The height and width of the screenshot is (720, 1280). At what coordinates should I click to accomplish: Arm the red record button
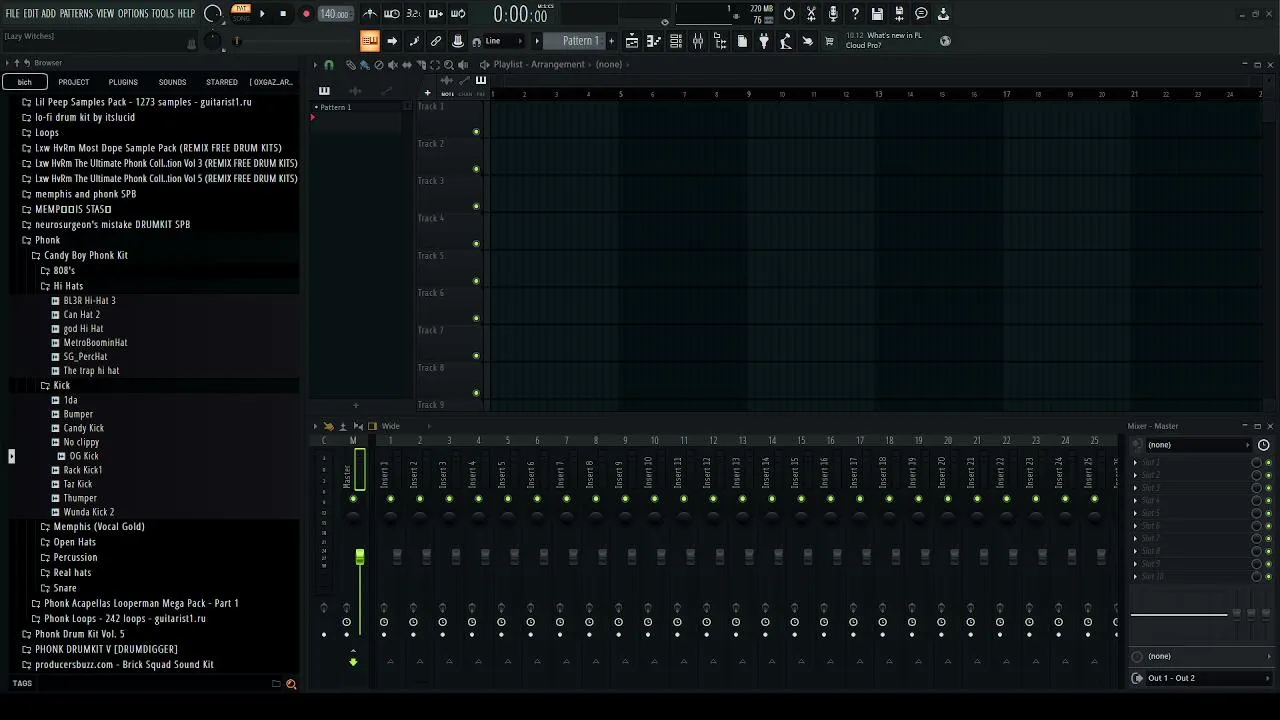coord(306,14)
